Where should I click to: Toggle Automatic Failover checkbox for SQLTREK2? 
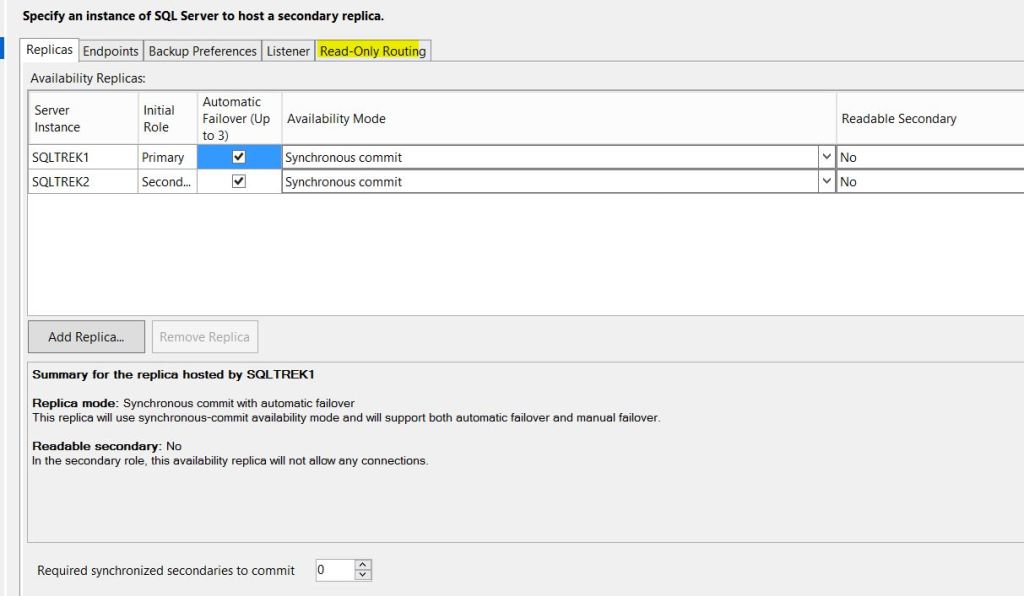(239, 182)
